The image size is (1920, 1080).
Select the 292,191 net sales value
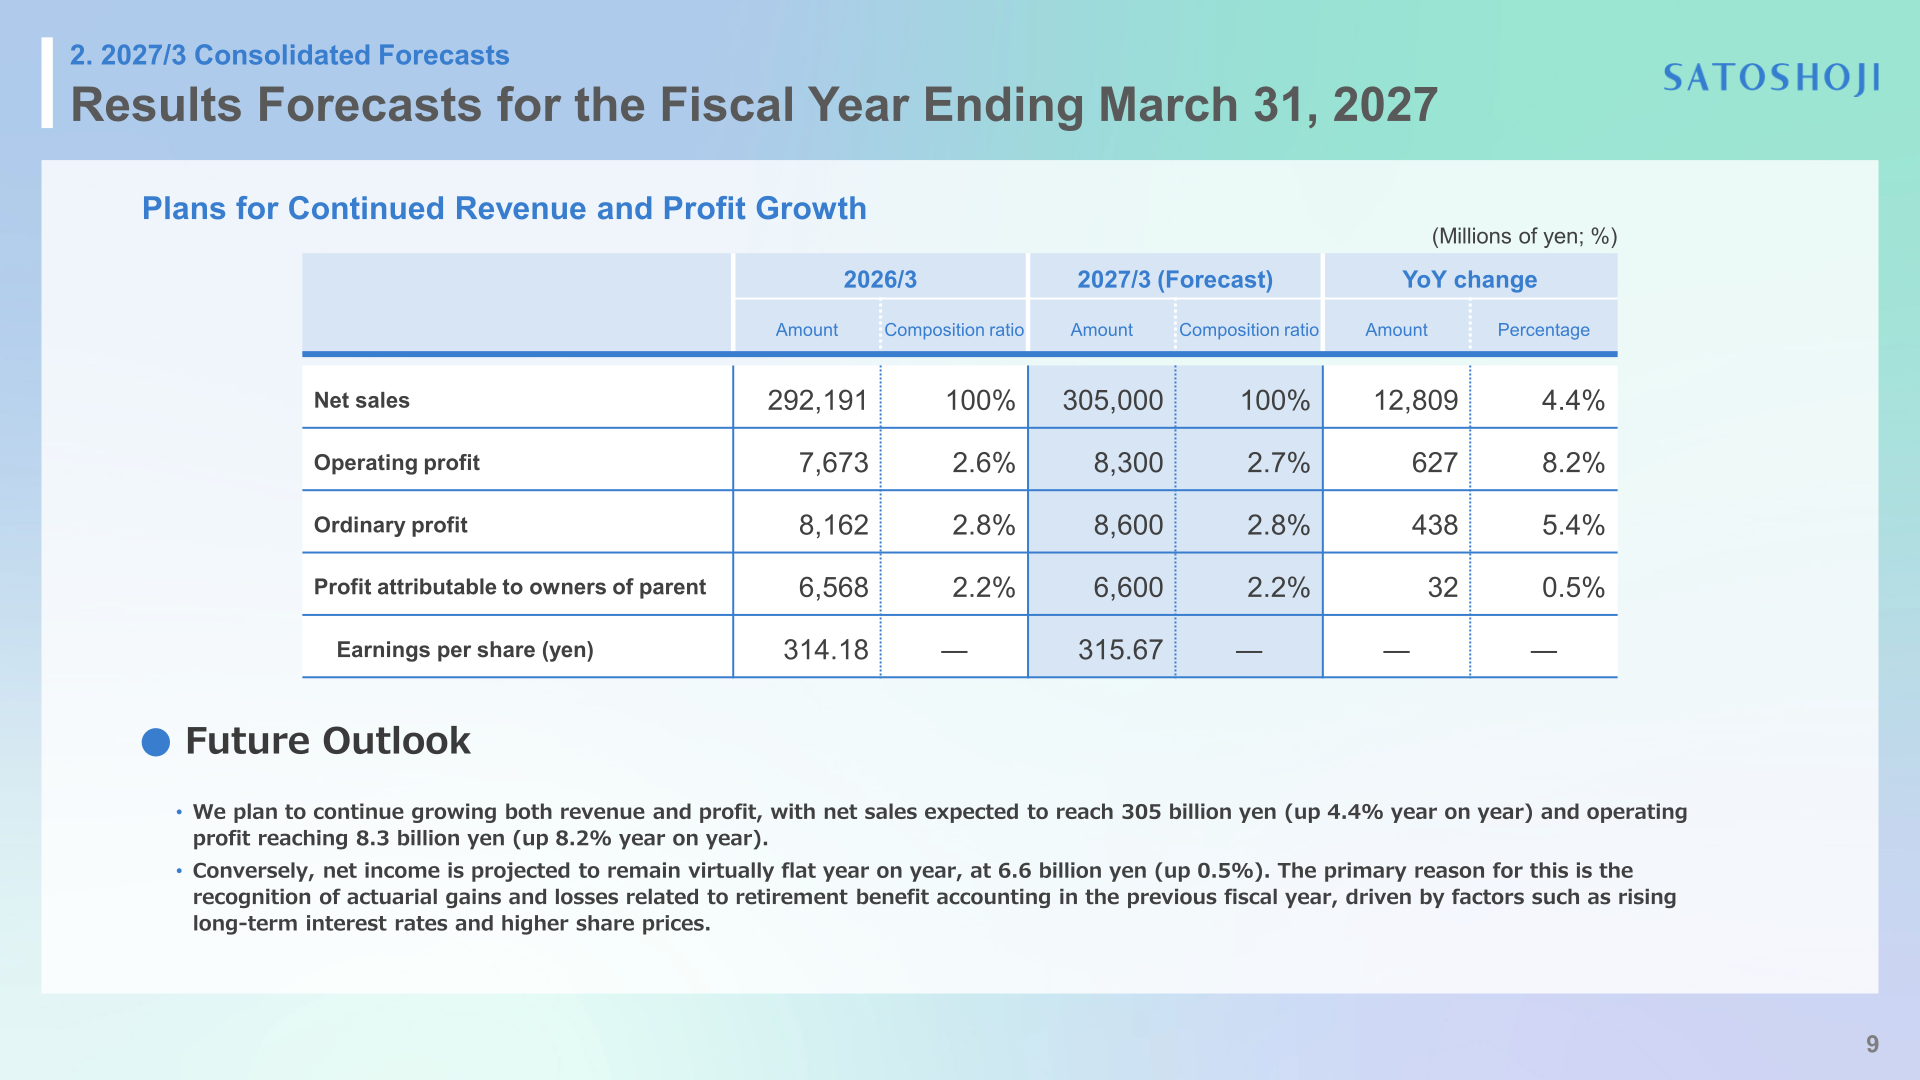pos(817,400)
